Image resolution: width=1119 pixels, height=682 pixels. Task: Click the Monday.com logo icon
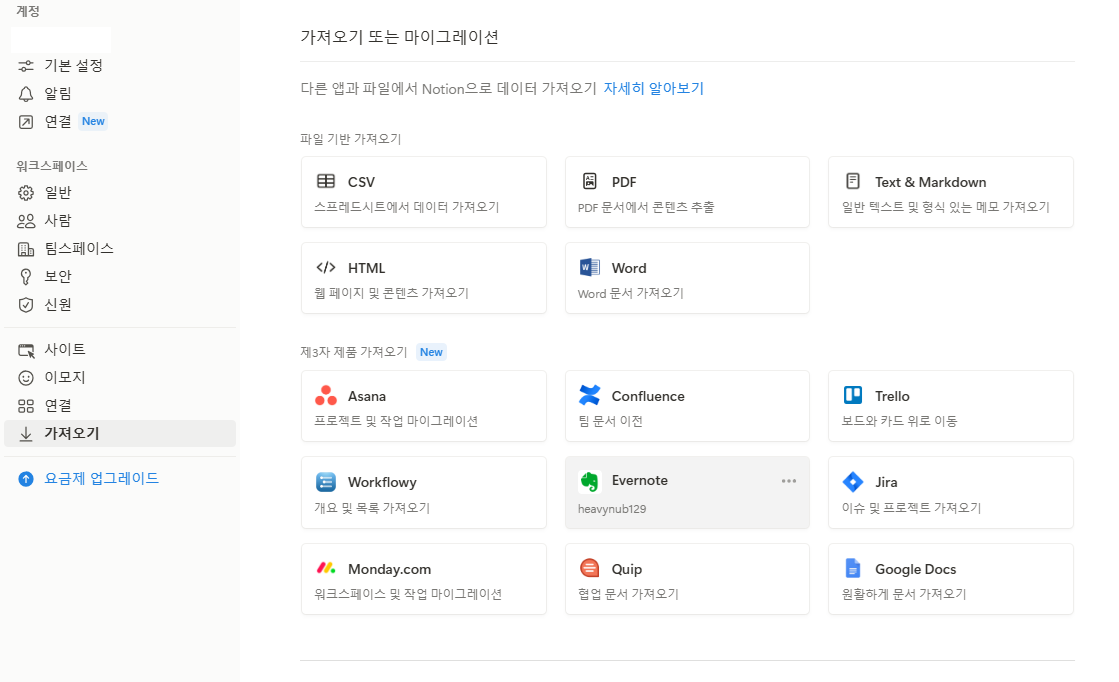click(x=325, y=569)
